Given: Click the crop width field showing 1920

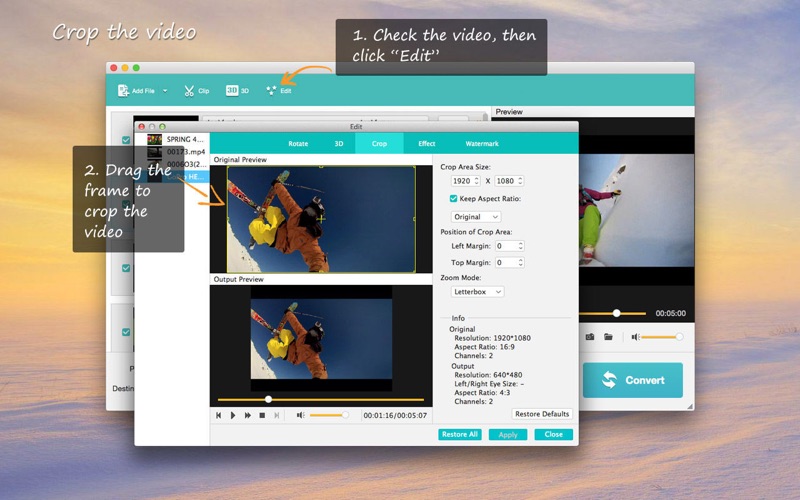Looking at the screenshot, I should pos(462,181).
